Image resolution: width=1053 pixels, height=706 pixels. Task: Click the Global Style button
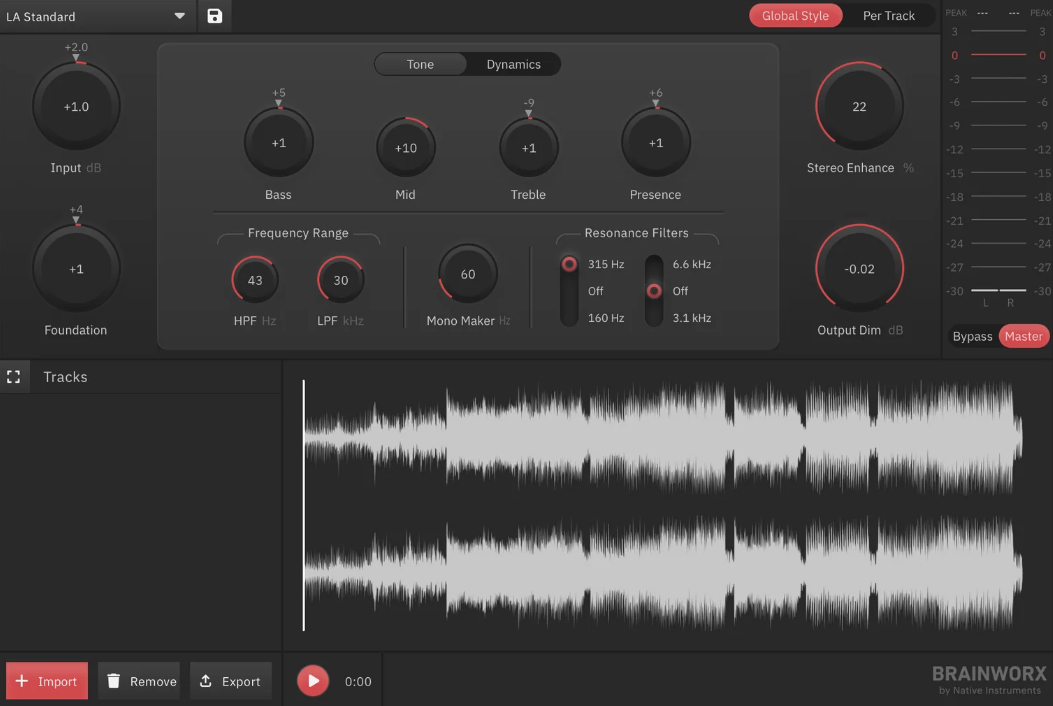[795, 15]
